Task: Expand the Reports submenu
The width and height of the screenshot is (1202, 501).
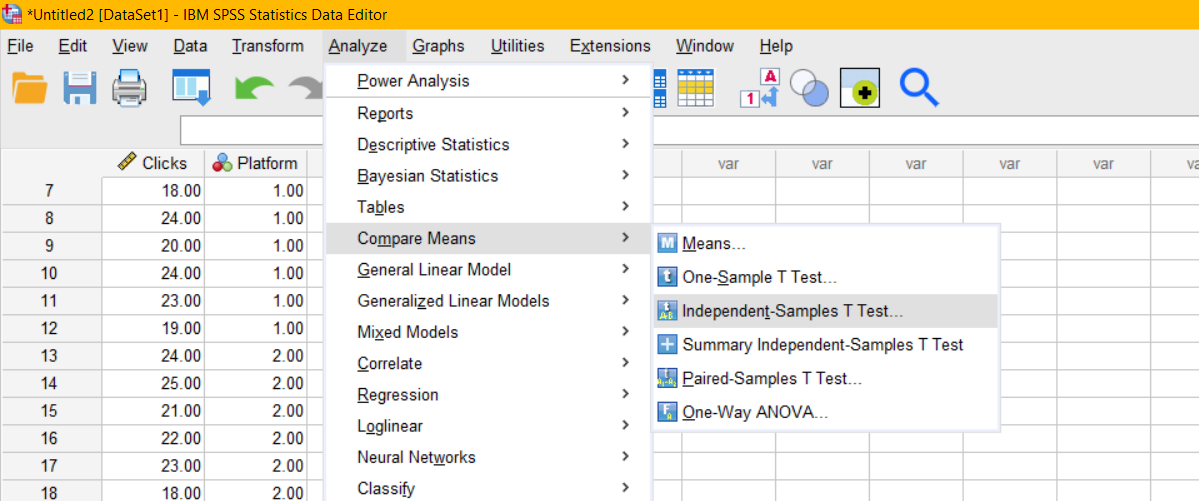Action: click(489, 113)
